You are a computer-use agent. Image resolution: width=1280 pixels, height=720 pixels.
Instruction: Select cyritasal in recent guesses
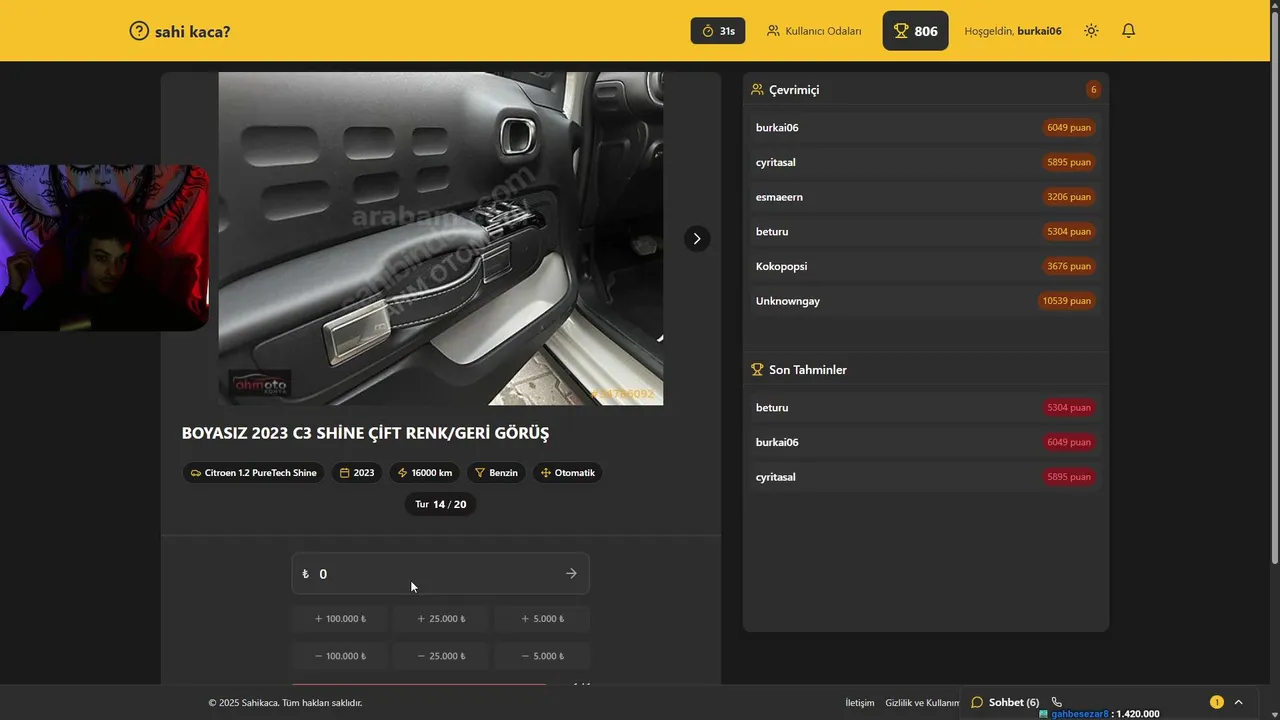pos(925,477)
